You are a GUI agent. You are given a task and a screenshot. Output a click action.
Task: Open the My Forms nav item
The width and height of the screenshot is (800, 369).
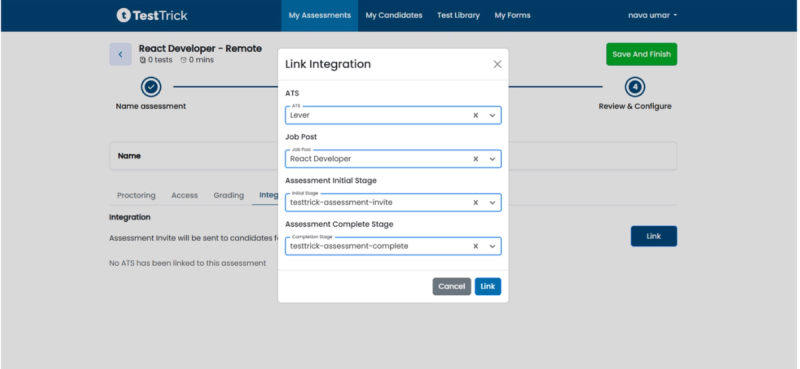coord(512,15)
